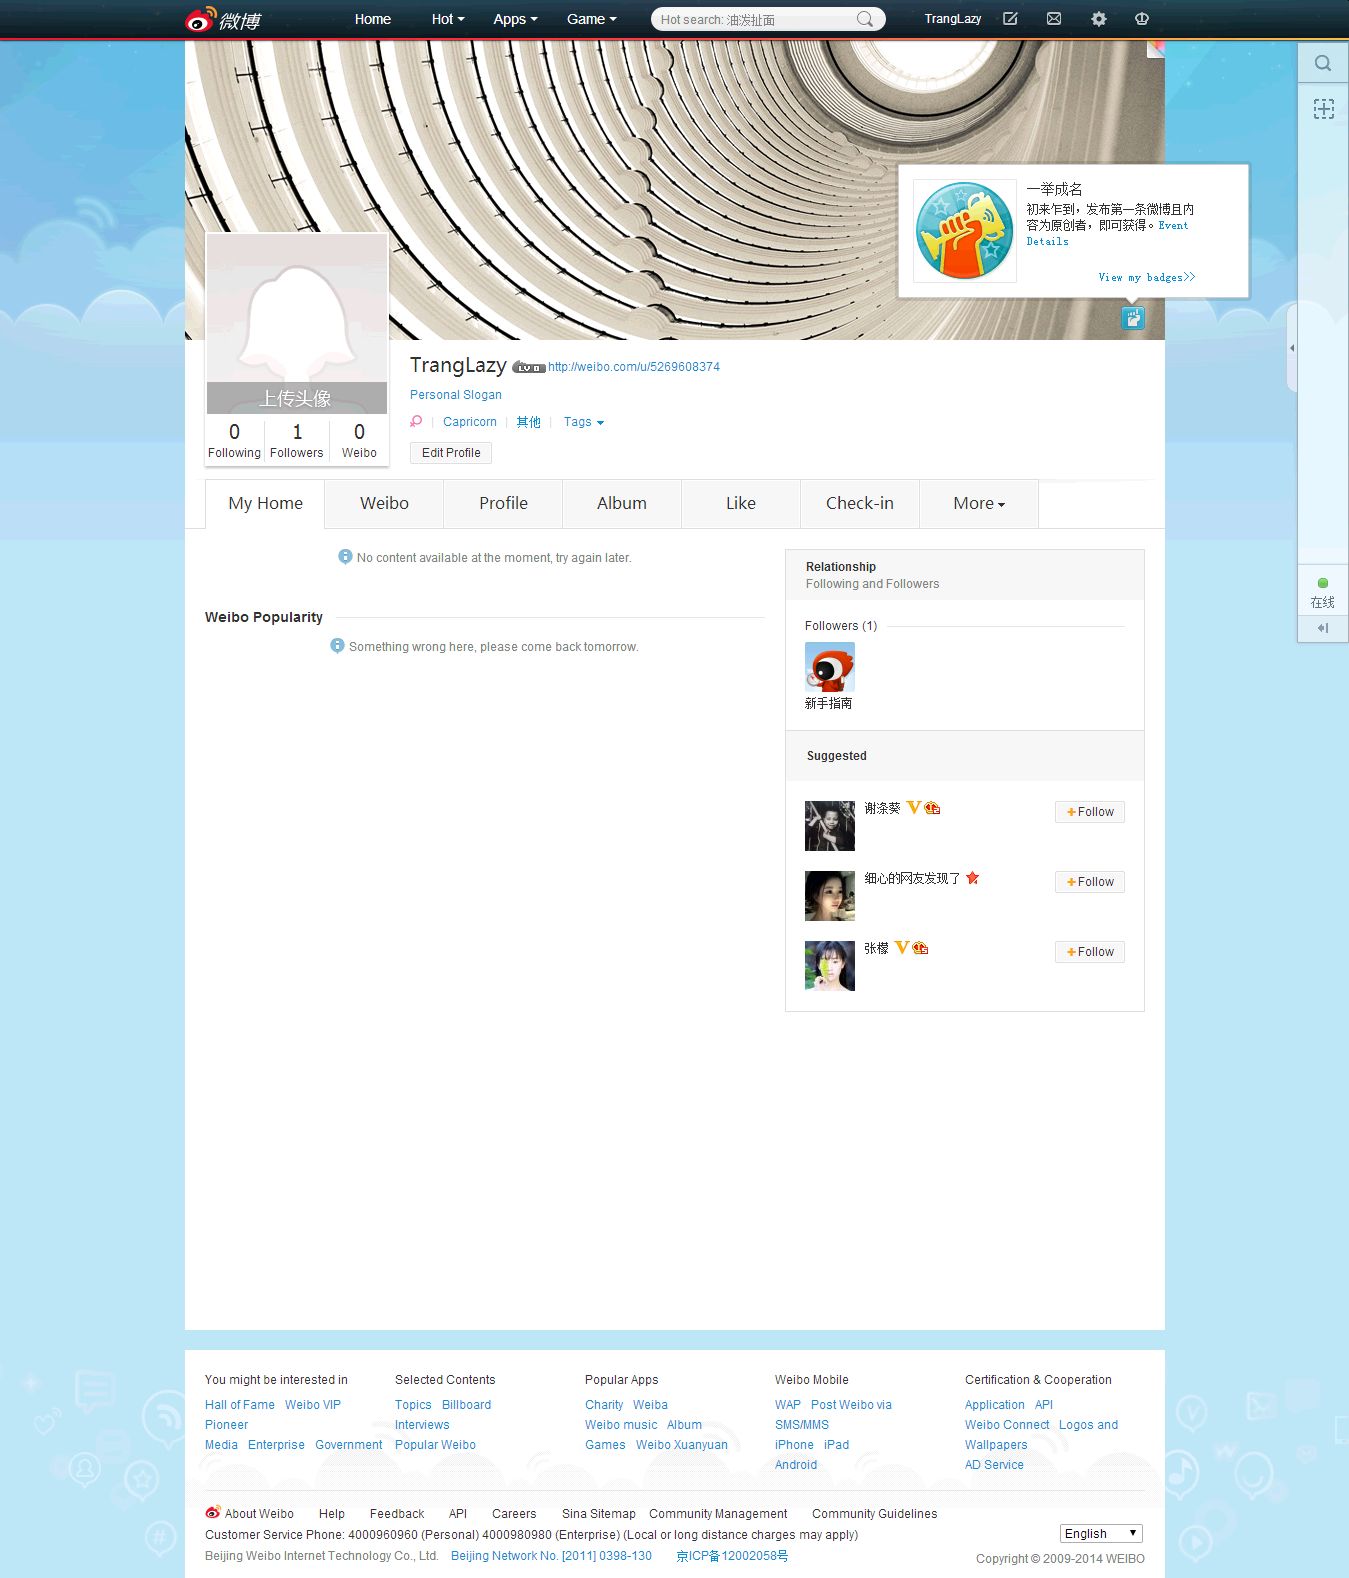This screenshot has height=1578, width=1349.
Task: Click the profile avatar upload placeholder
Action: (297, 324)
